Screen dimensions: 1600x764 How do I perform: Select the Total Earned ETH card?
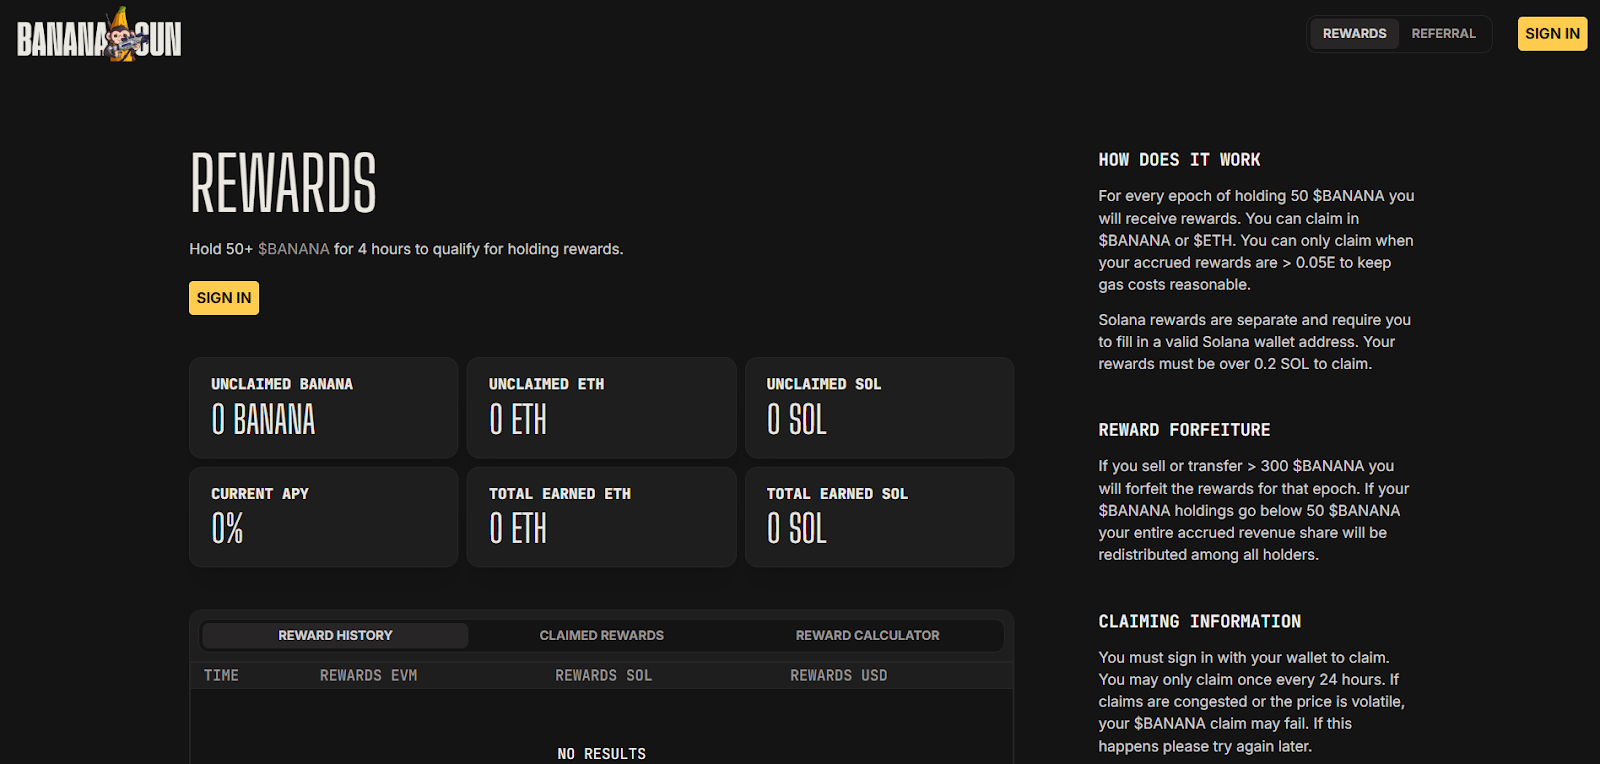click(601, 517)
